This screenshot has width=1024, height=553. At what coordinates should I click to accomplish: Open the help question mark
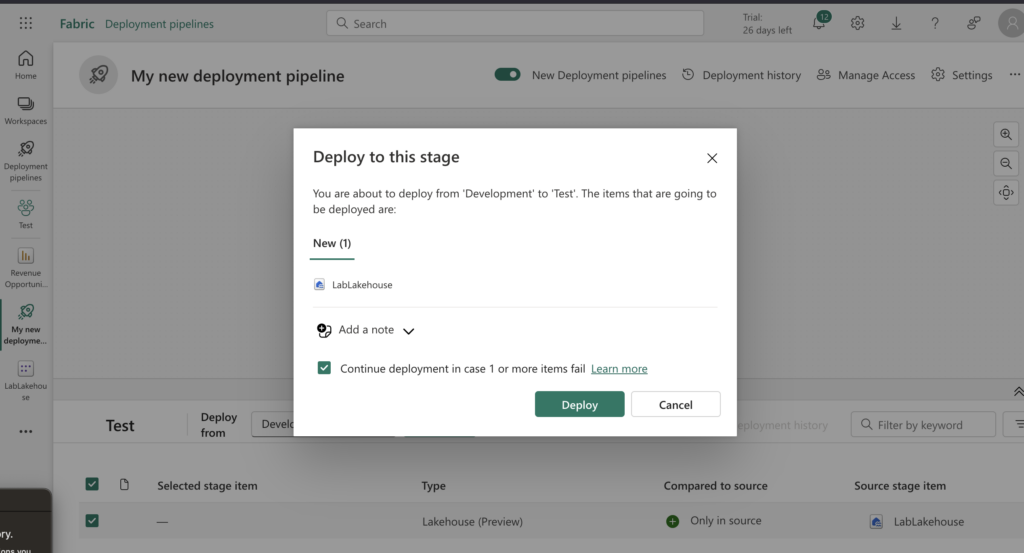pyautogui.click(x=935, y=24)
